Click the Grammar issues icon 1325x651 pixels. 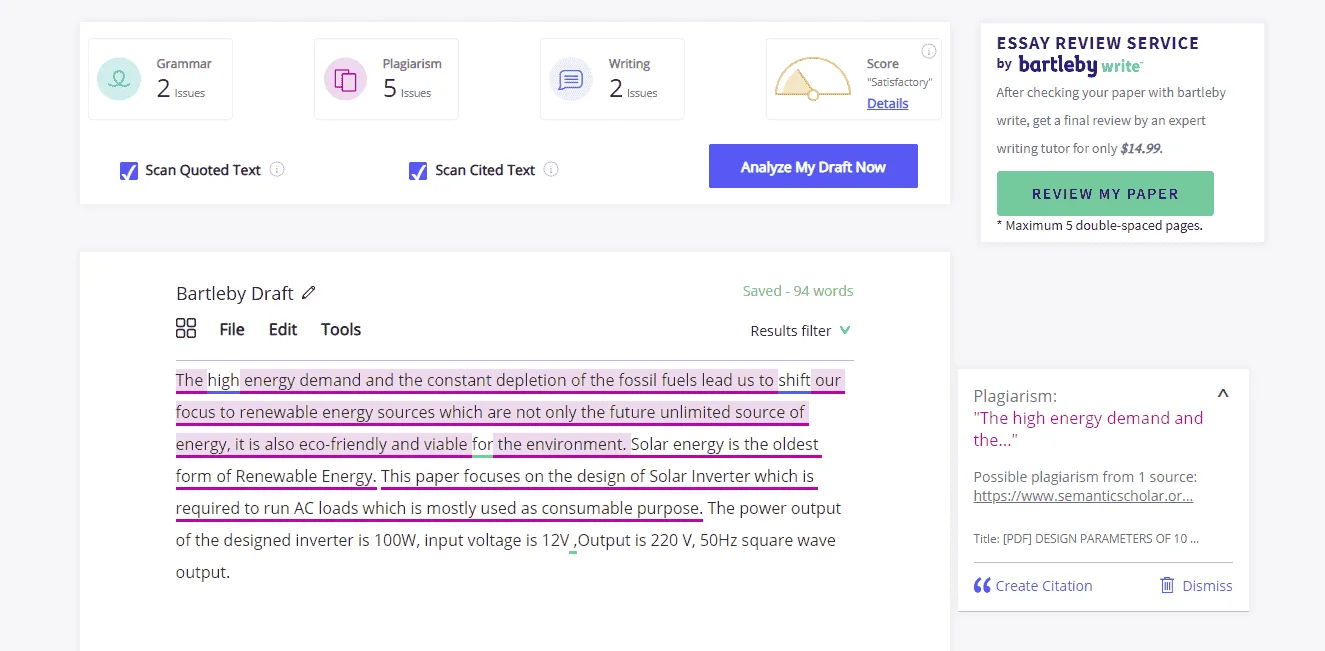pos(119,79)
